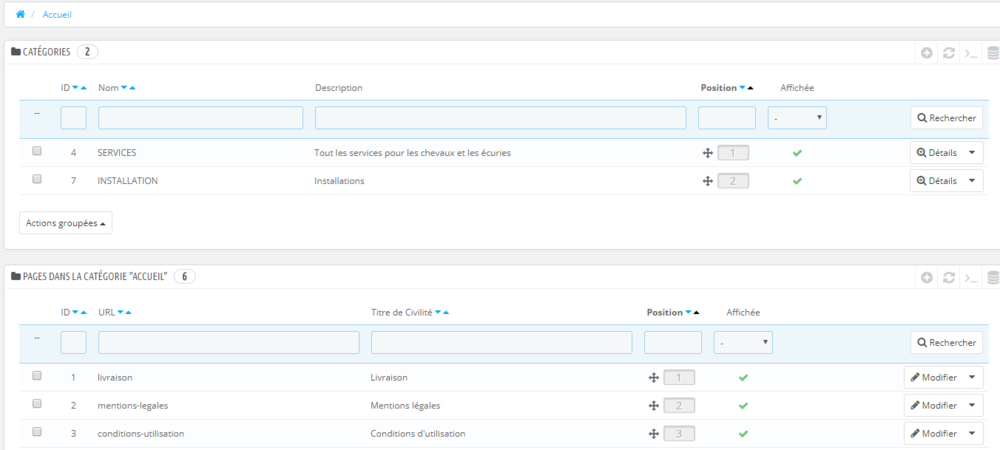1000x450 pixels.
Task: Show SQL query for the pages list
Action: (x=971, y=277)
